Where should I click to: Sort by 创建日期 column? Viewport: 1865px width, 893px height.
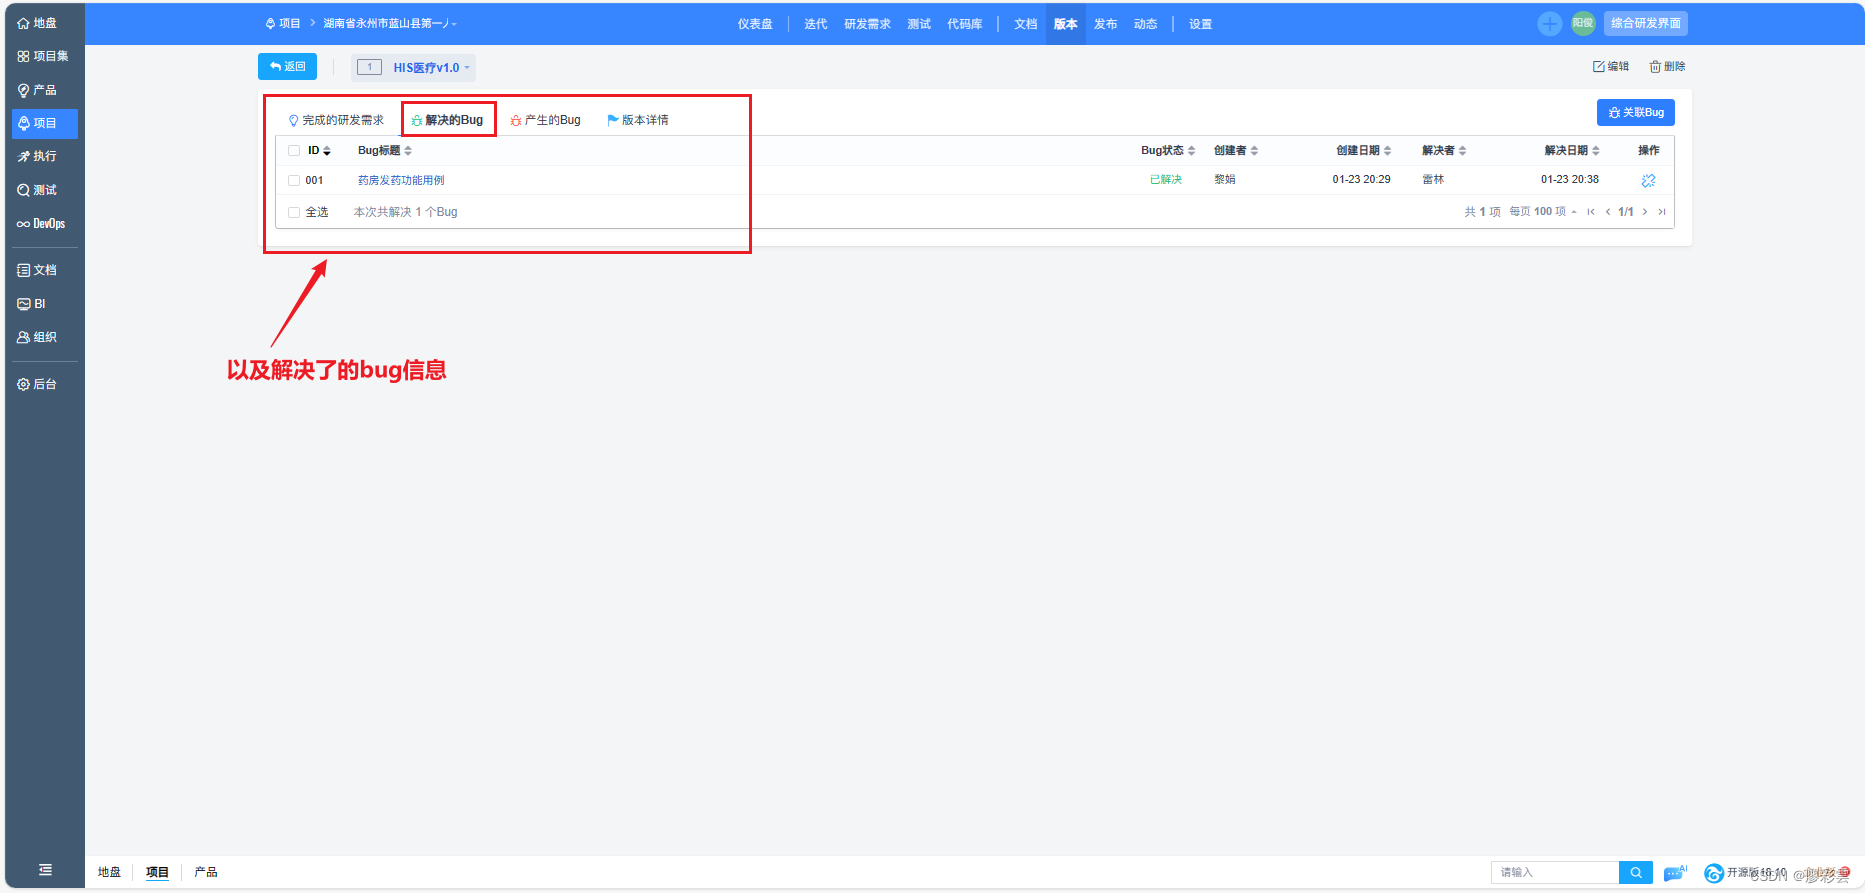point(1364,151)
